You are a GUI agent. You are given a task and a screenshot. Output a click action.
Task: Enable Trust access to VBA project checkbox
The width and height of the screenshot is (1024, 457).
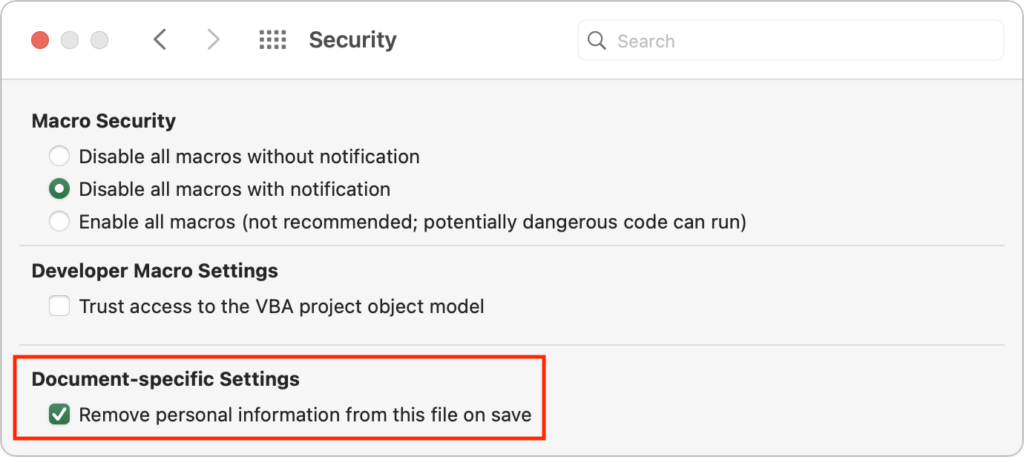pos(60,306)
